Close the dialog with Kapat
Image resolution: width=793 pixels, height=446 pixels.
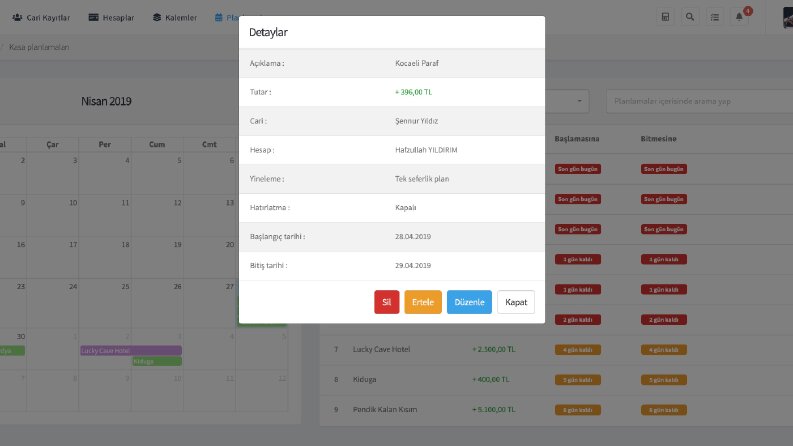point(516,302)
